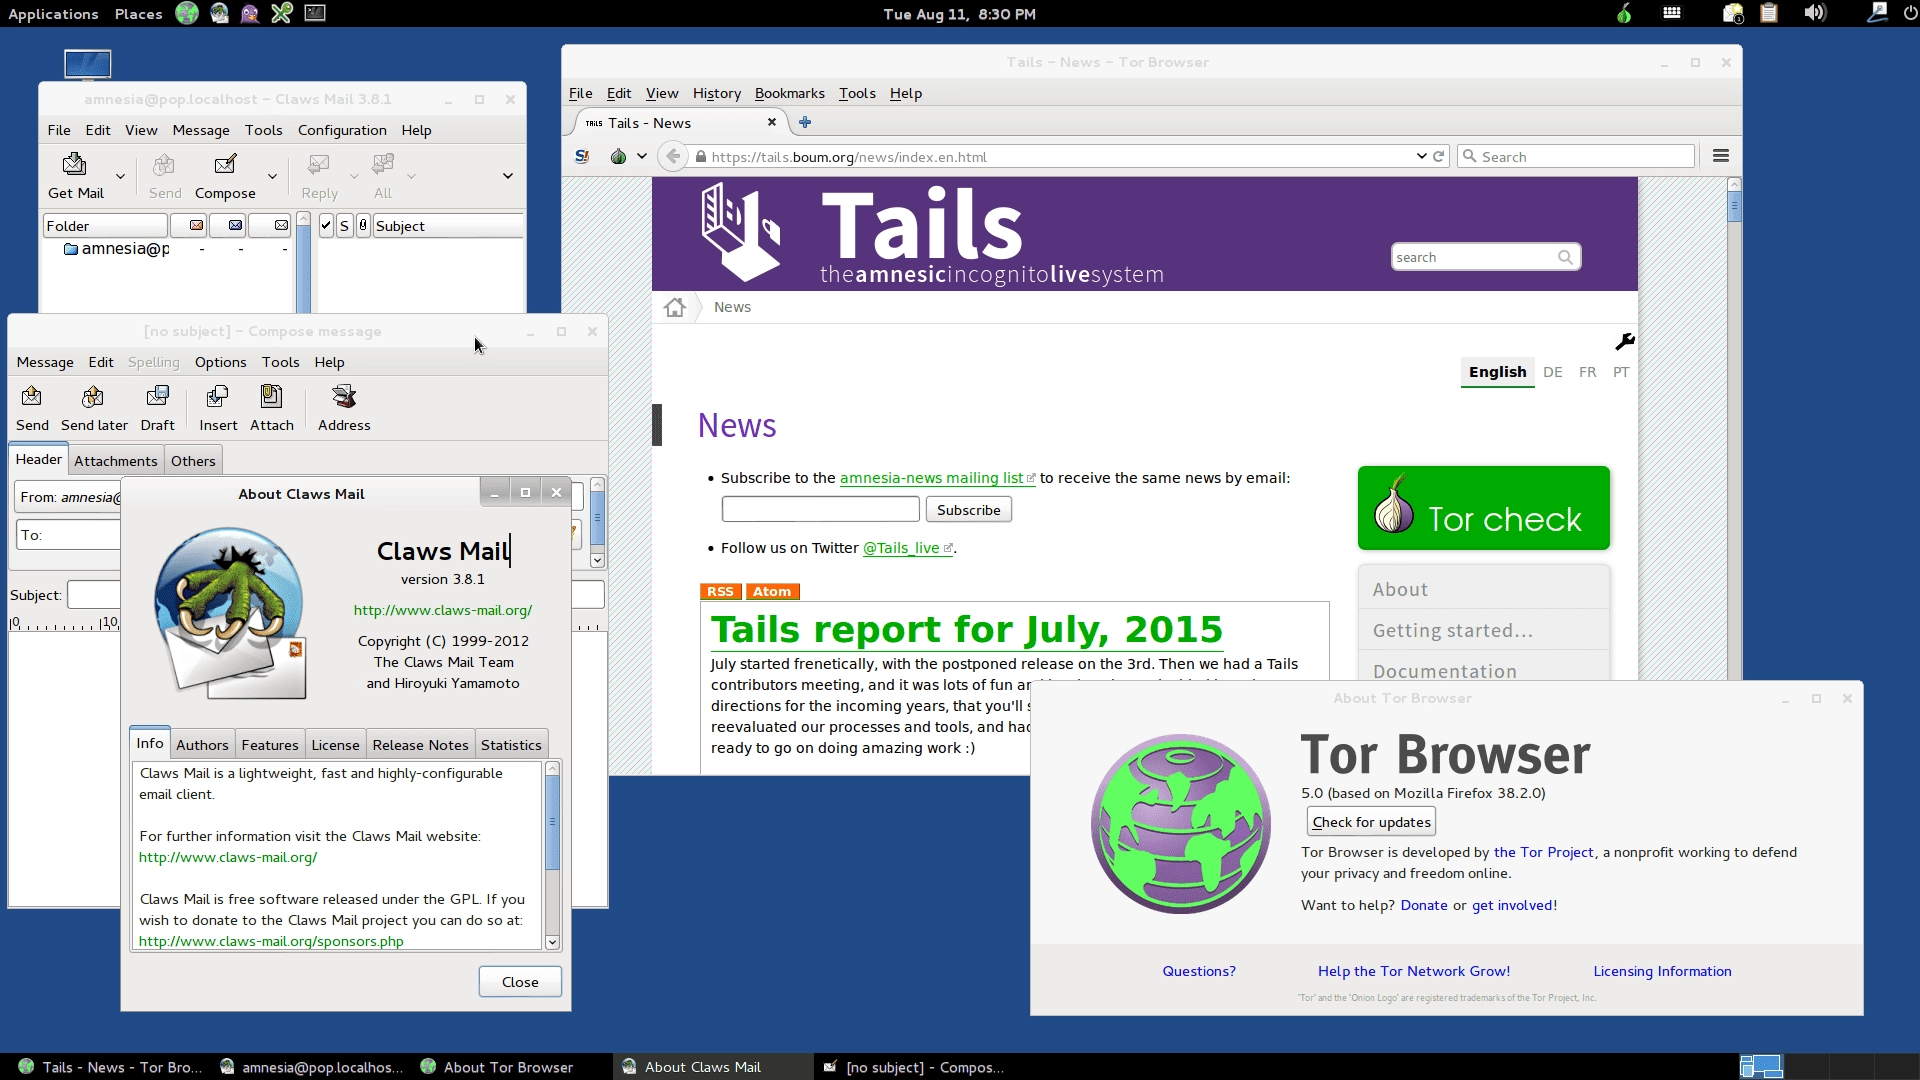Screen dimensions: 1920x1080
Task: Open Donate link in About Tor Browser
Action: [x=1424, y=905]
